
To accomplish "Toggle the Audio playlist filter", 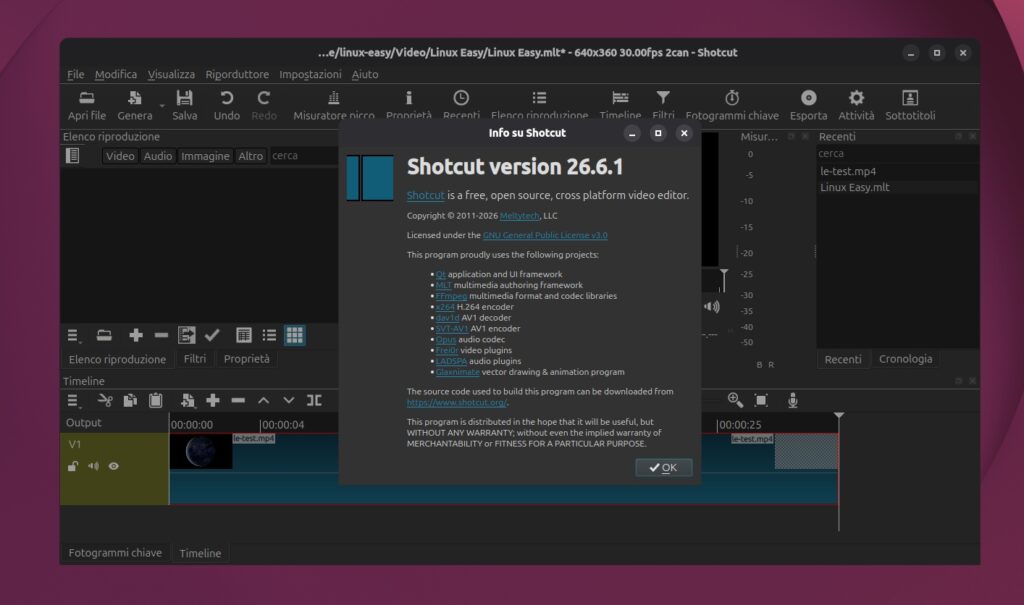I will (x=158, y=155).
